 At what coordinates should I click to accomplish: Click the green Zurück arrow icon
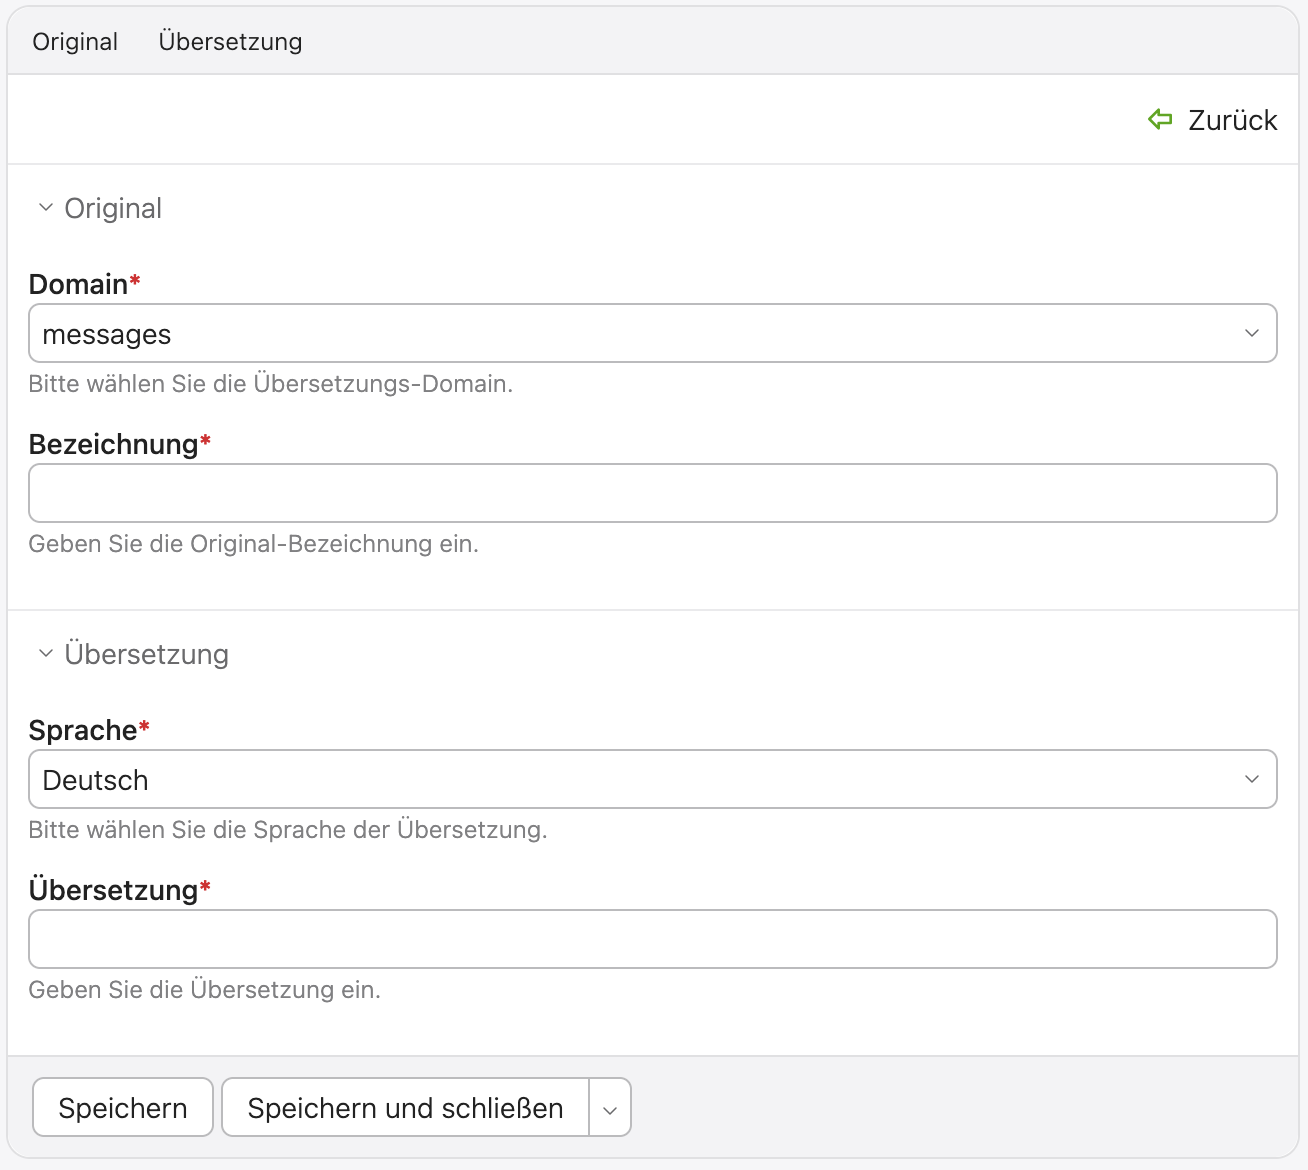(1160, 120)
